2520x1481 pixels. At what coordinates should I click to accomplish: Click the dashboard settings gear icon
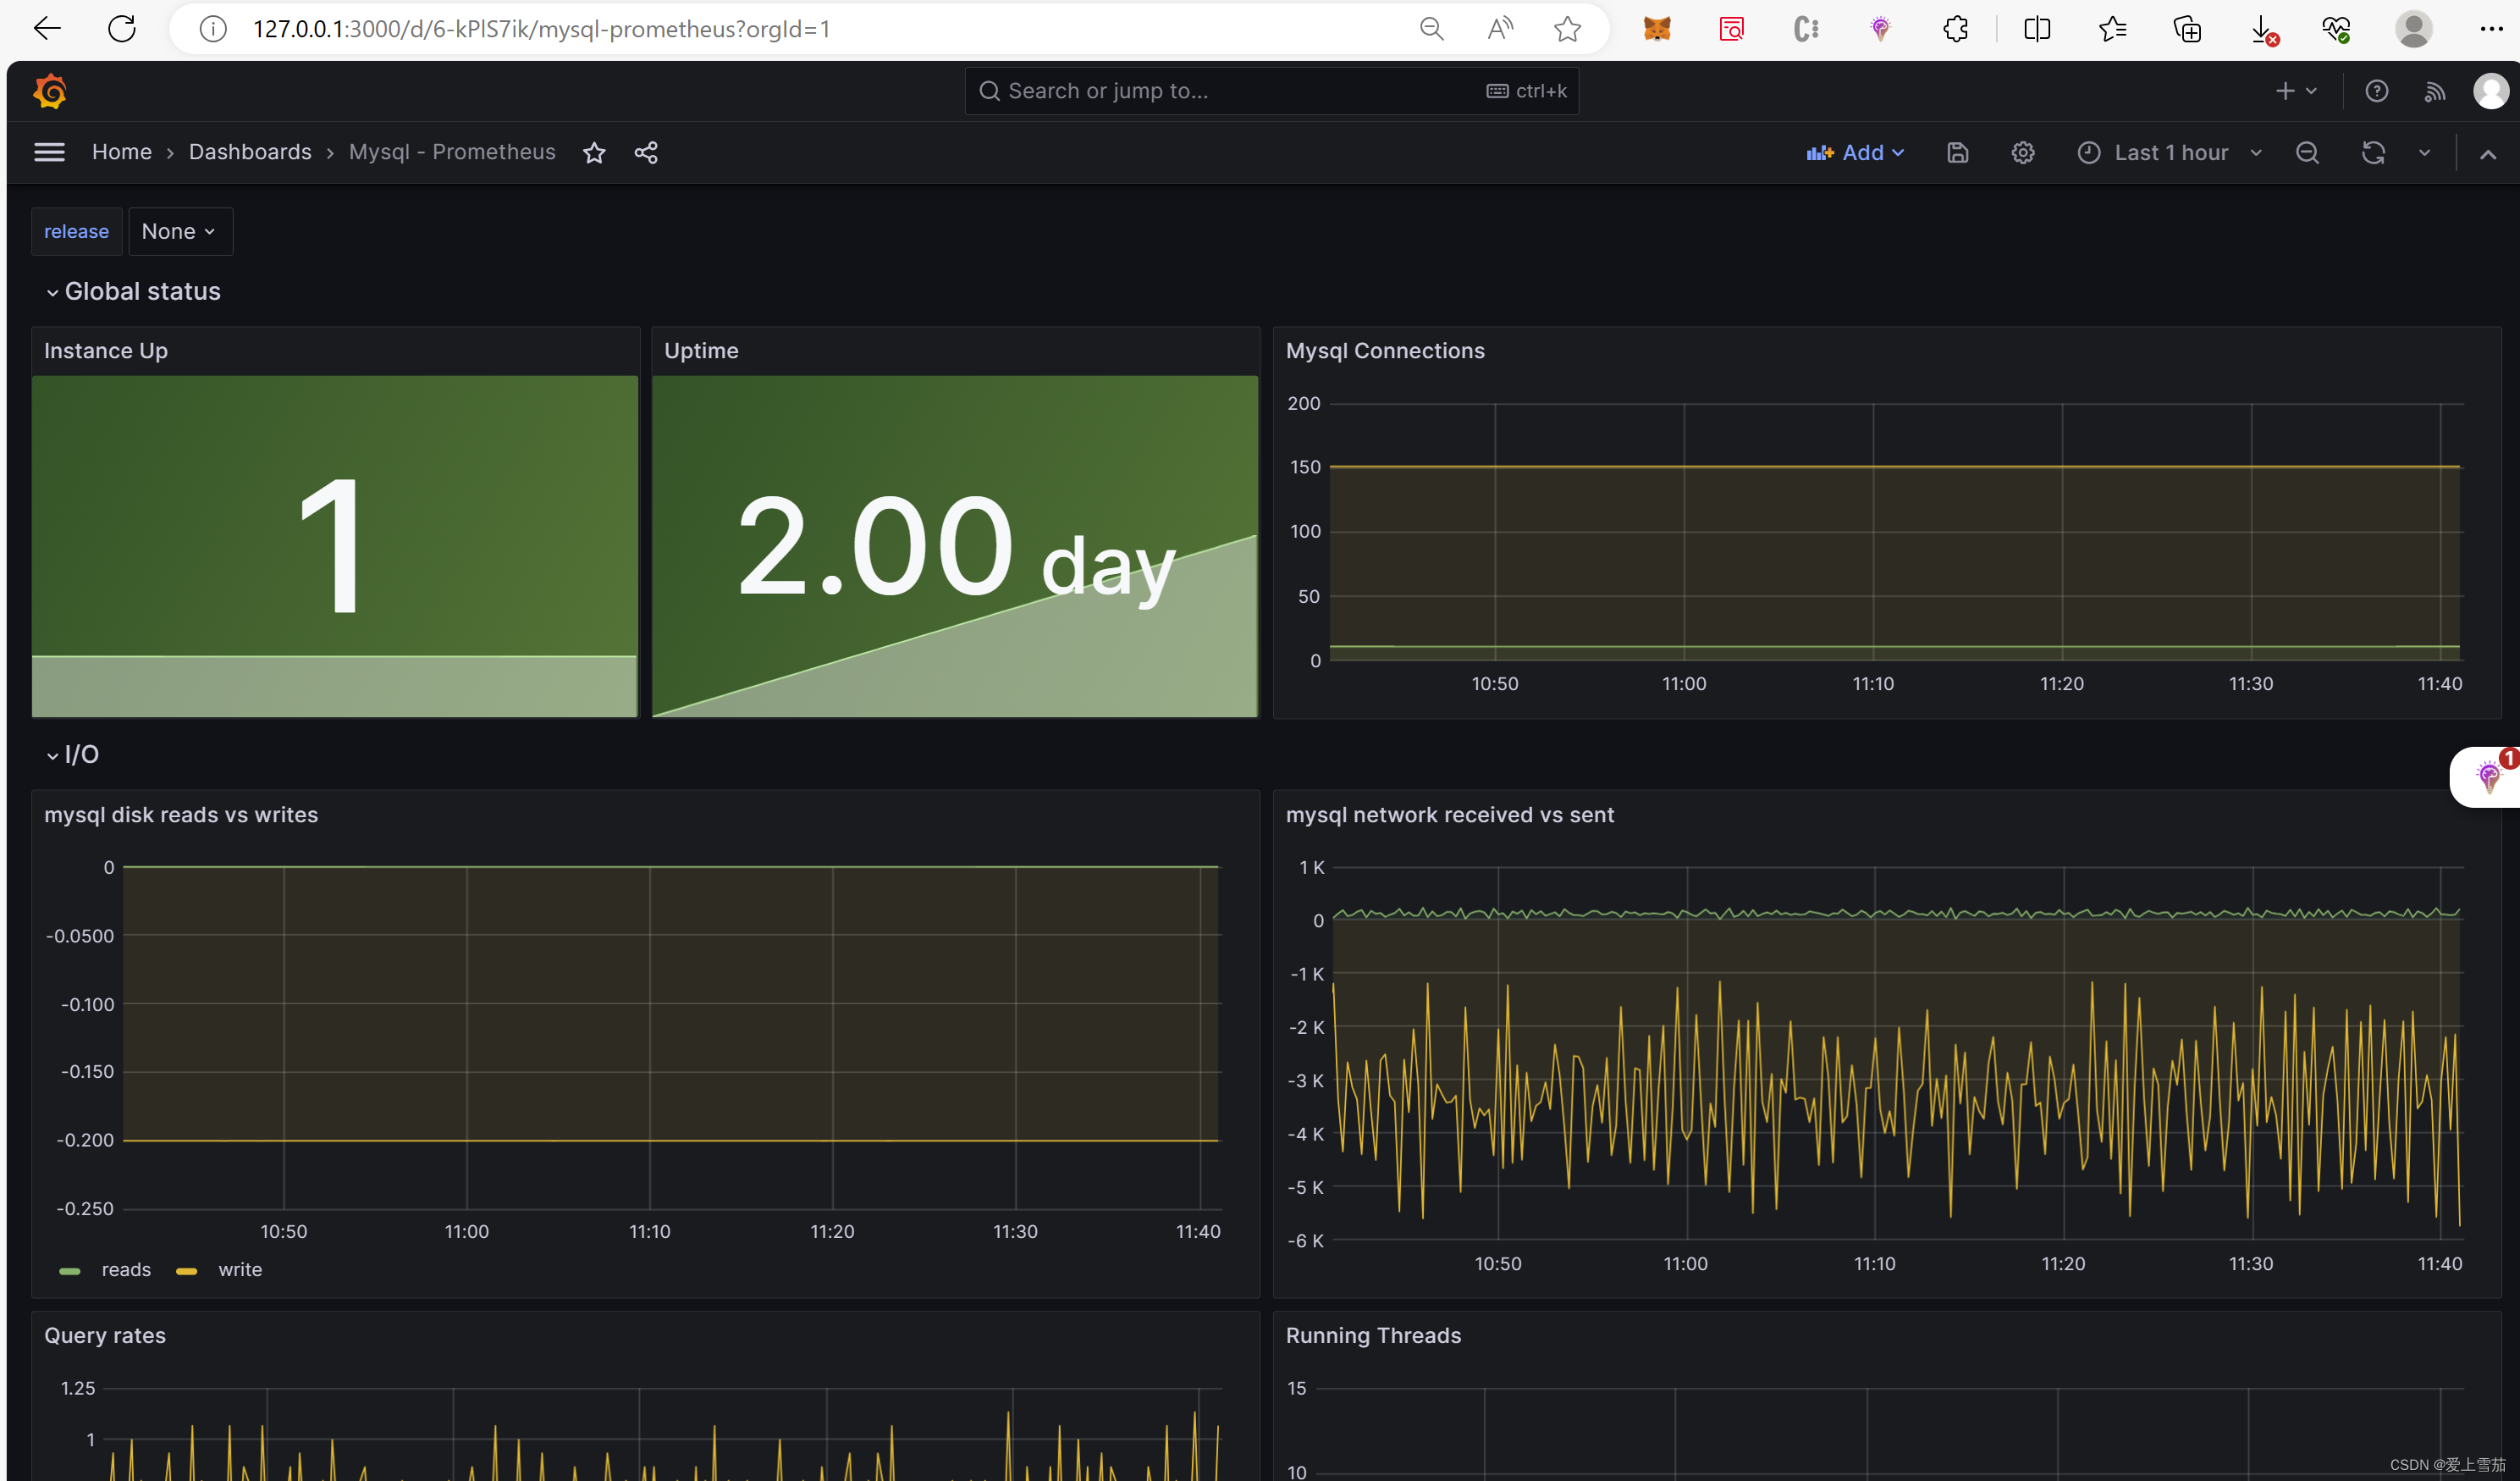[2021, 152]
